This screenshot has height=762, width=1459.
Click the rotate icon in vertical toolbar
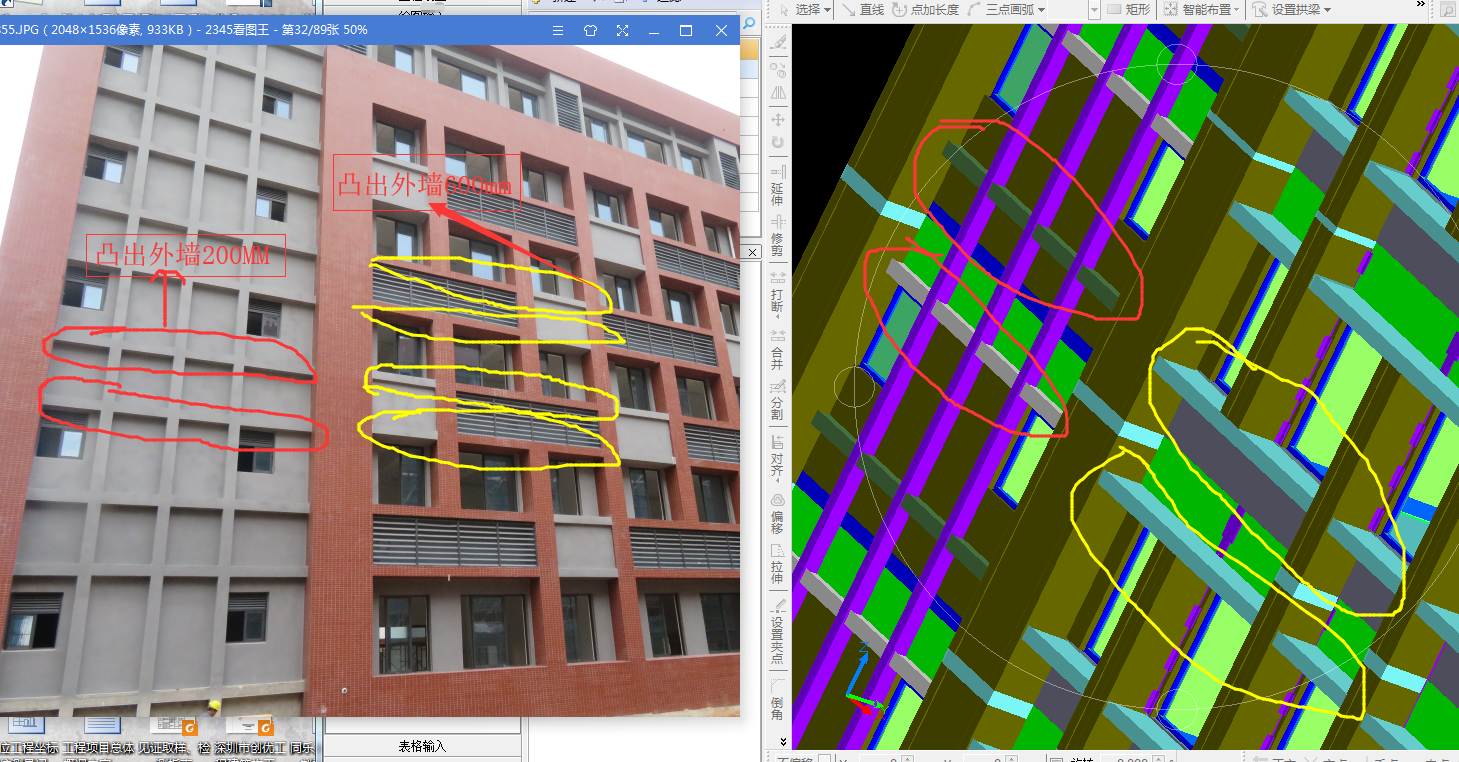(778, 143)
